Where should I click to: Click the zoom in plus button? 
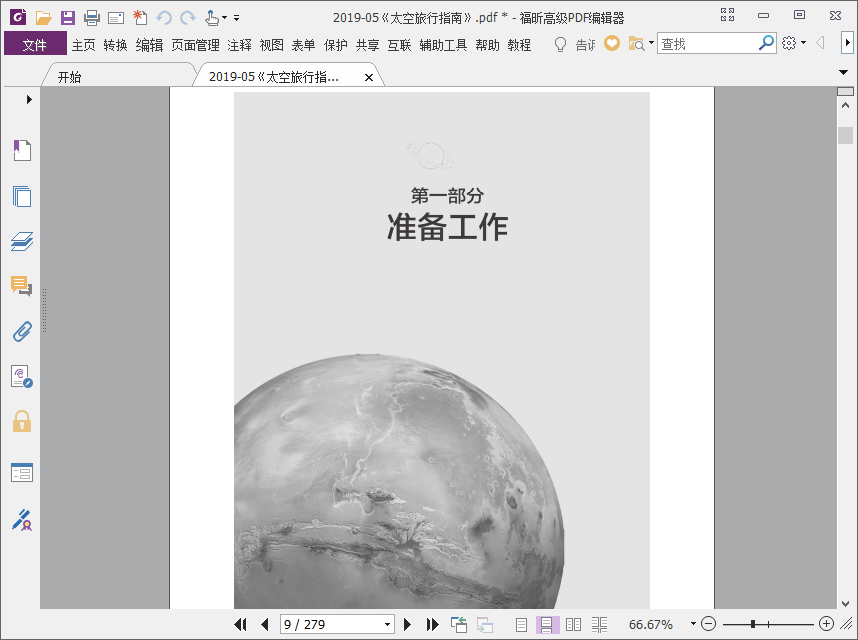tap(826, 624)
